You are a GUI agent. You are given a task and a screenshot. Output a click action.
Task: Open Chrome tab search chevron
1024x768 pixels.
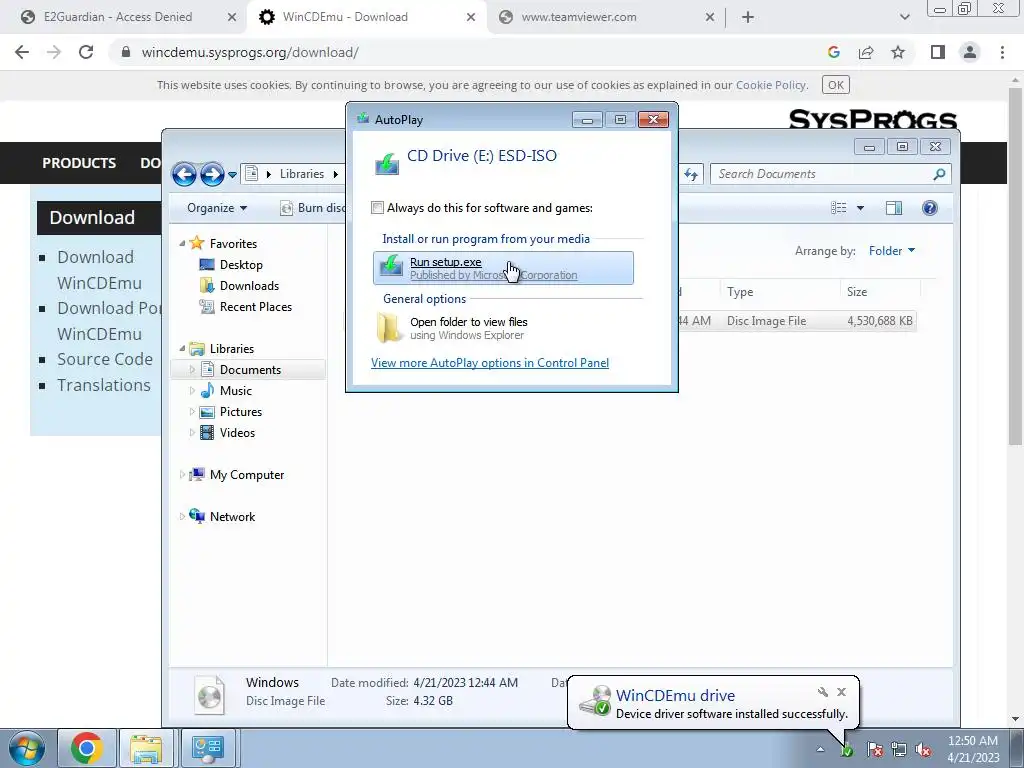pyautogui.click(x=904, y=17)
